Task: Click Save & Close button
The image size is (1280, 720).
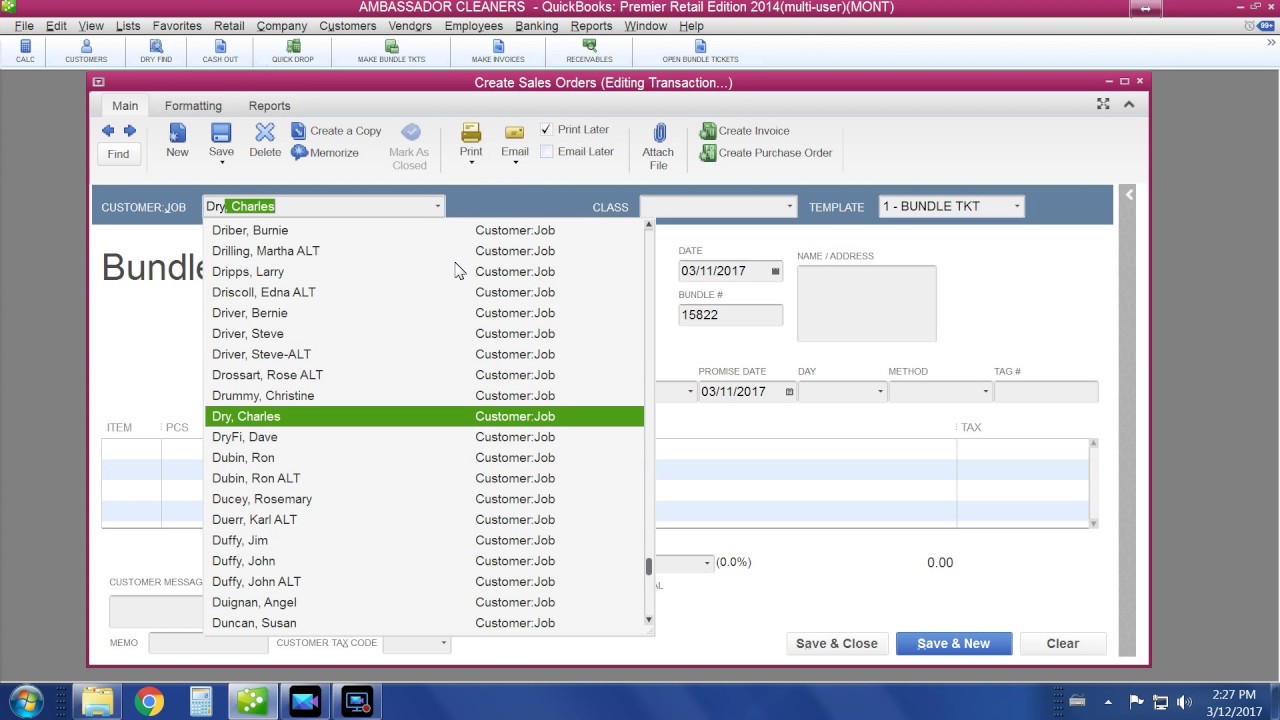Action: click(x=837, y=644)
